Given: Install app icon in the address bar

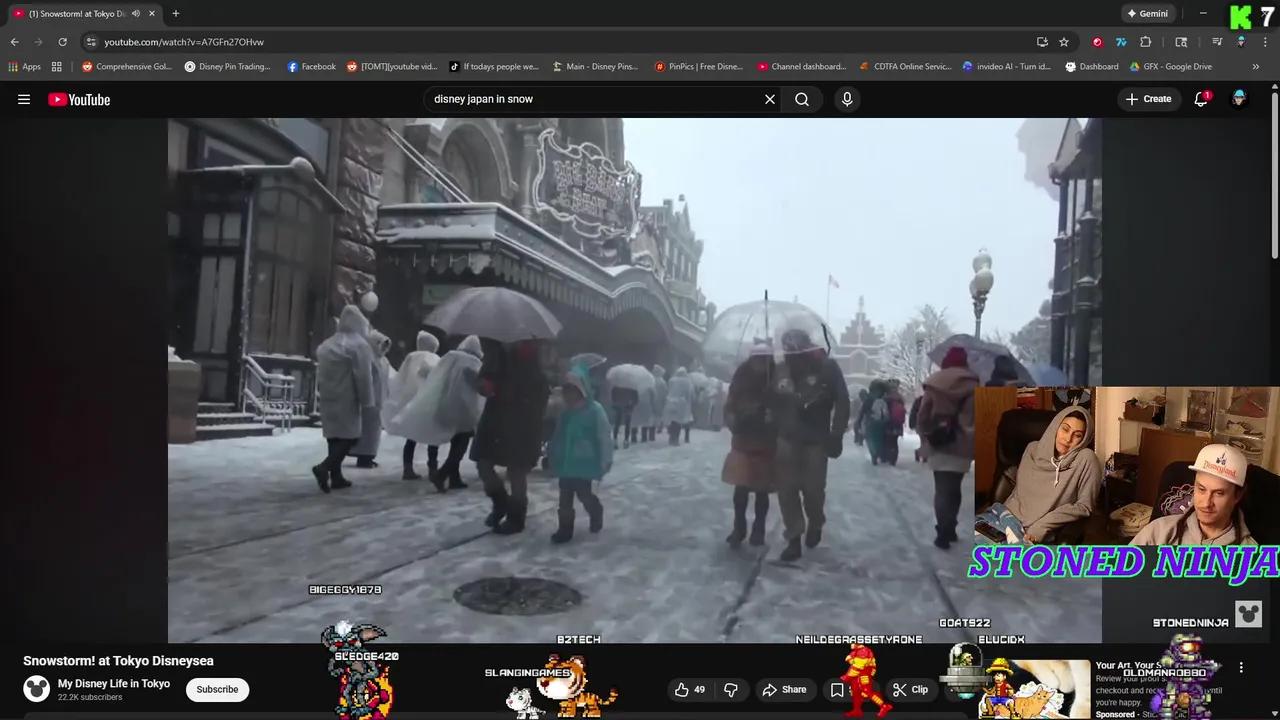Looking at the screenshot, I should tap(1042, 42).
